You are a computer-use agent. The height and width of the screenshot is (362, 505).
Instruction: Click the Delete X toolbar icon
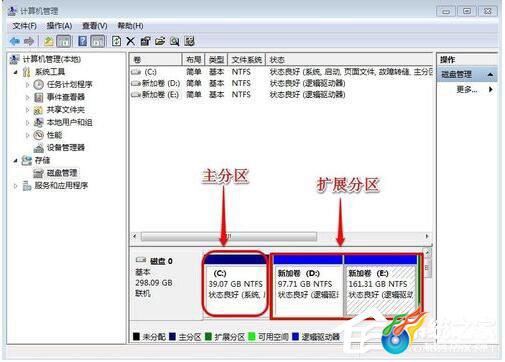[x=130, y=41]
